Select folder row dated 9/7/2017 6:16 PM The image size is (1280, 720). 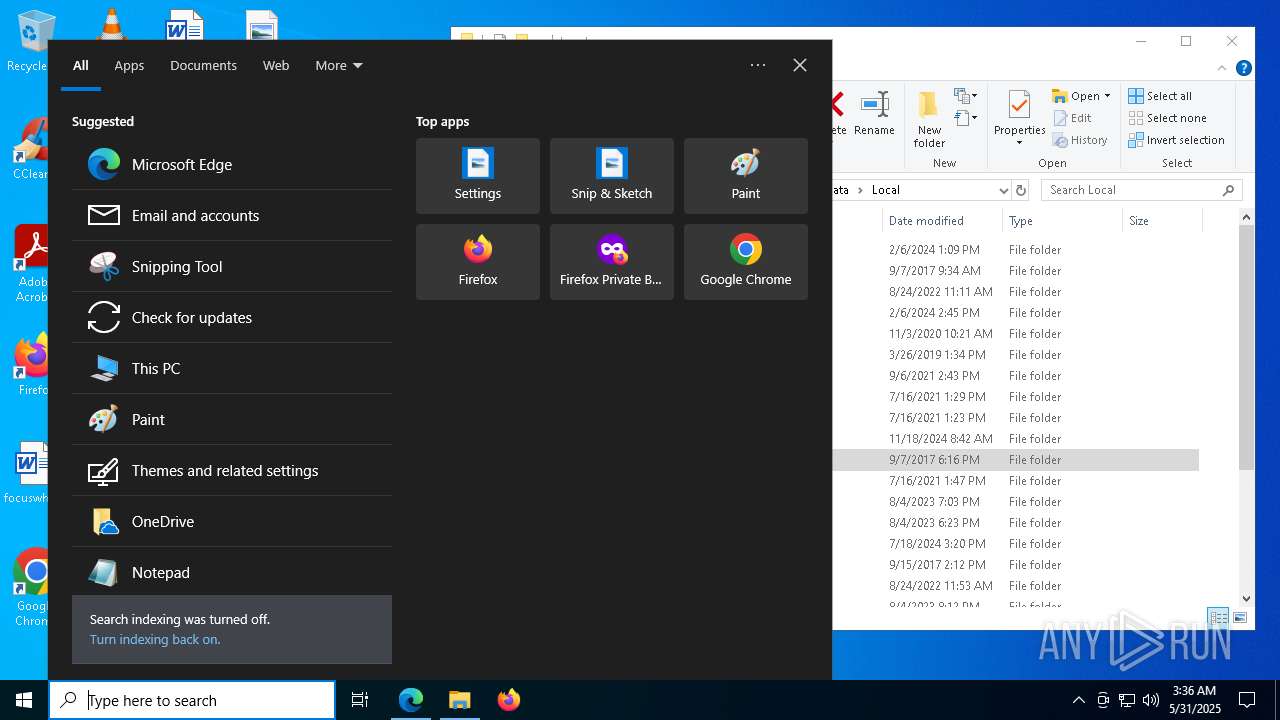(1016, 460)
